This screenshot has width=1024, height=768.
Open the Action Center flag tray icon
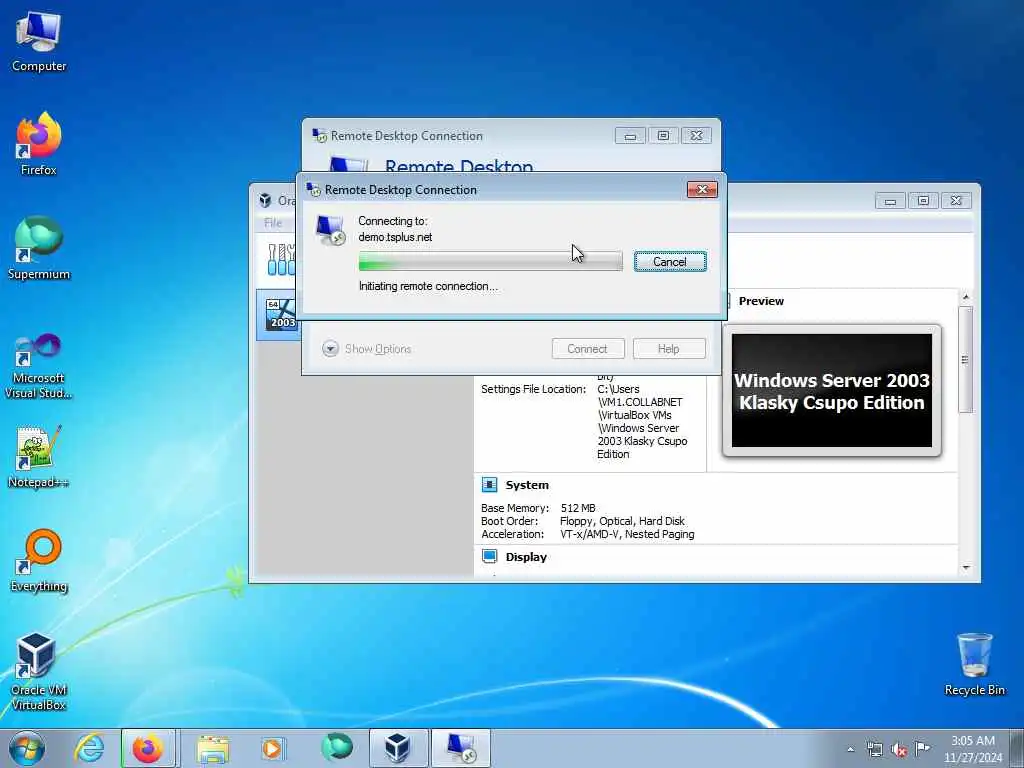[922, 748]
